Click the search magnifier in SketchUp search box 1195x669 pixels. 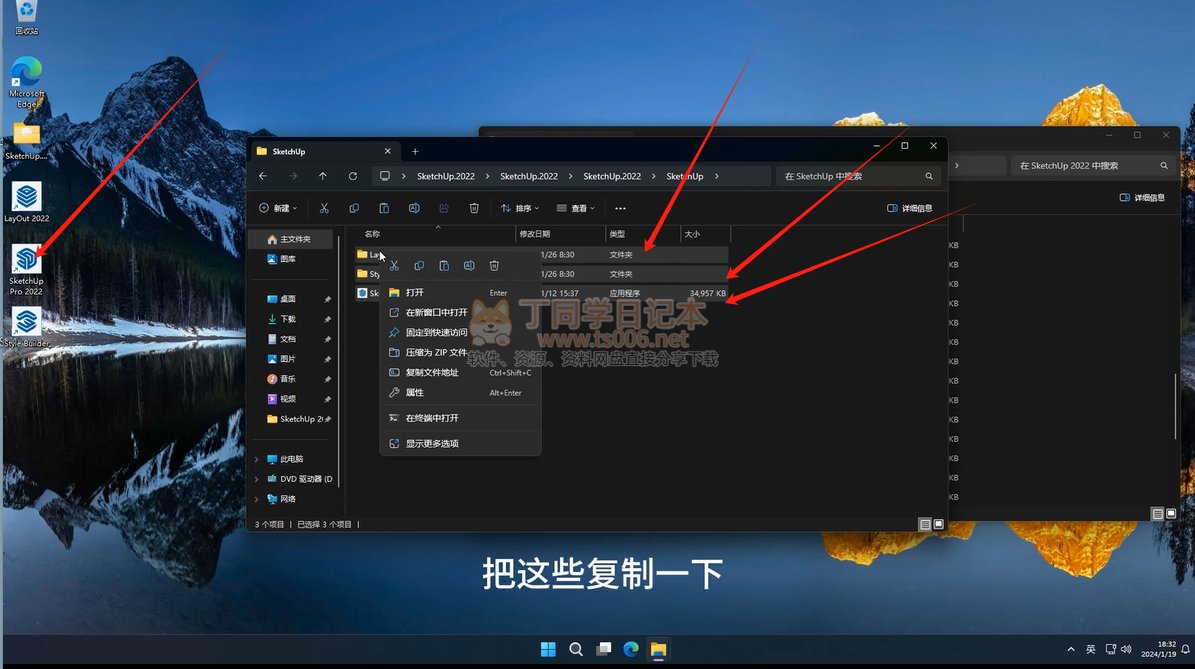tap(929, 176)
